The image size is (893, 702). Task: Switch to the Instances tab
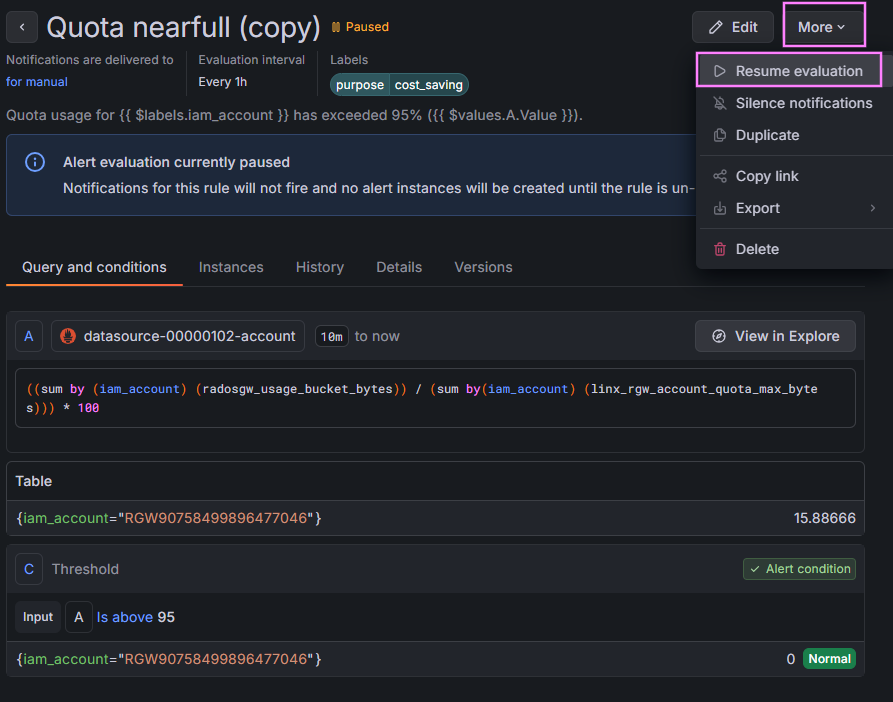(231, 267)
